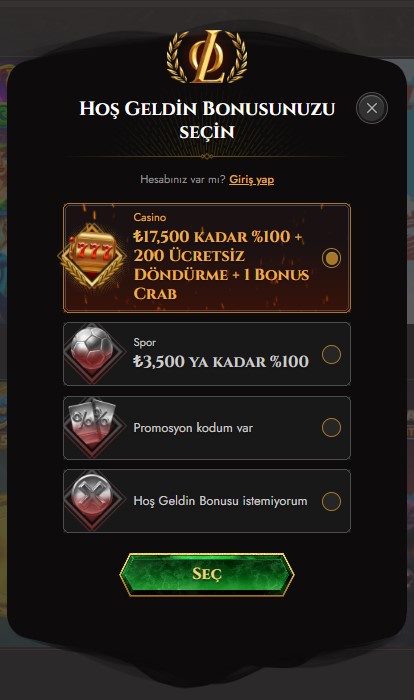The image size is (414, 700).
Task: Click the ₺17,500 casino bonus title text
Action: [x=222, y=265]
